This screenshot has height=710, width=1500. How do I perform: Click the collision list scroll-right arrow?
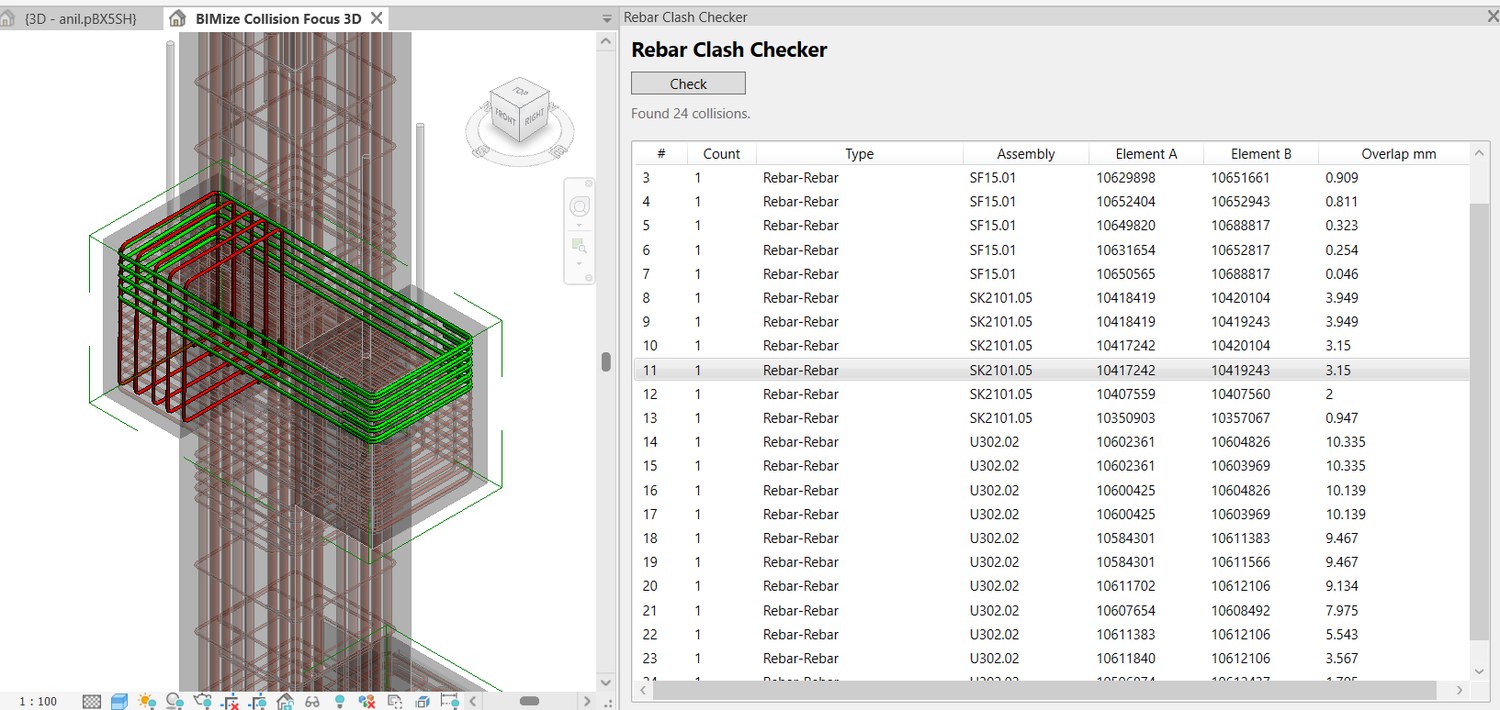pyautogui.click(x=1460, y=690)
